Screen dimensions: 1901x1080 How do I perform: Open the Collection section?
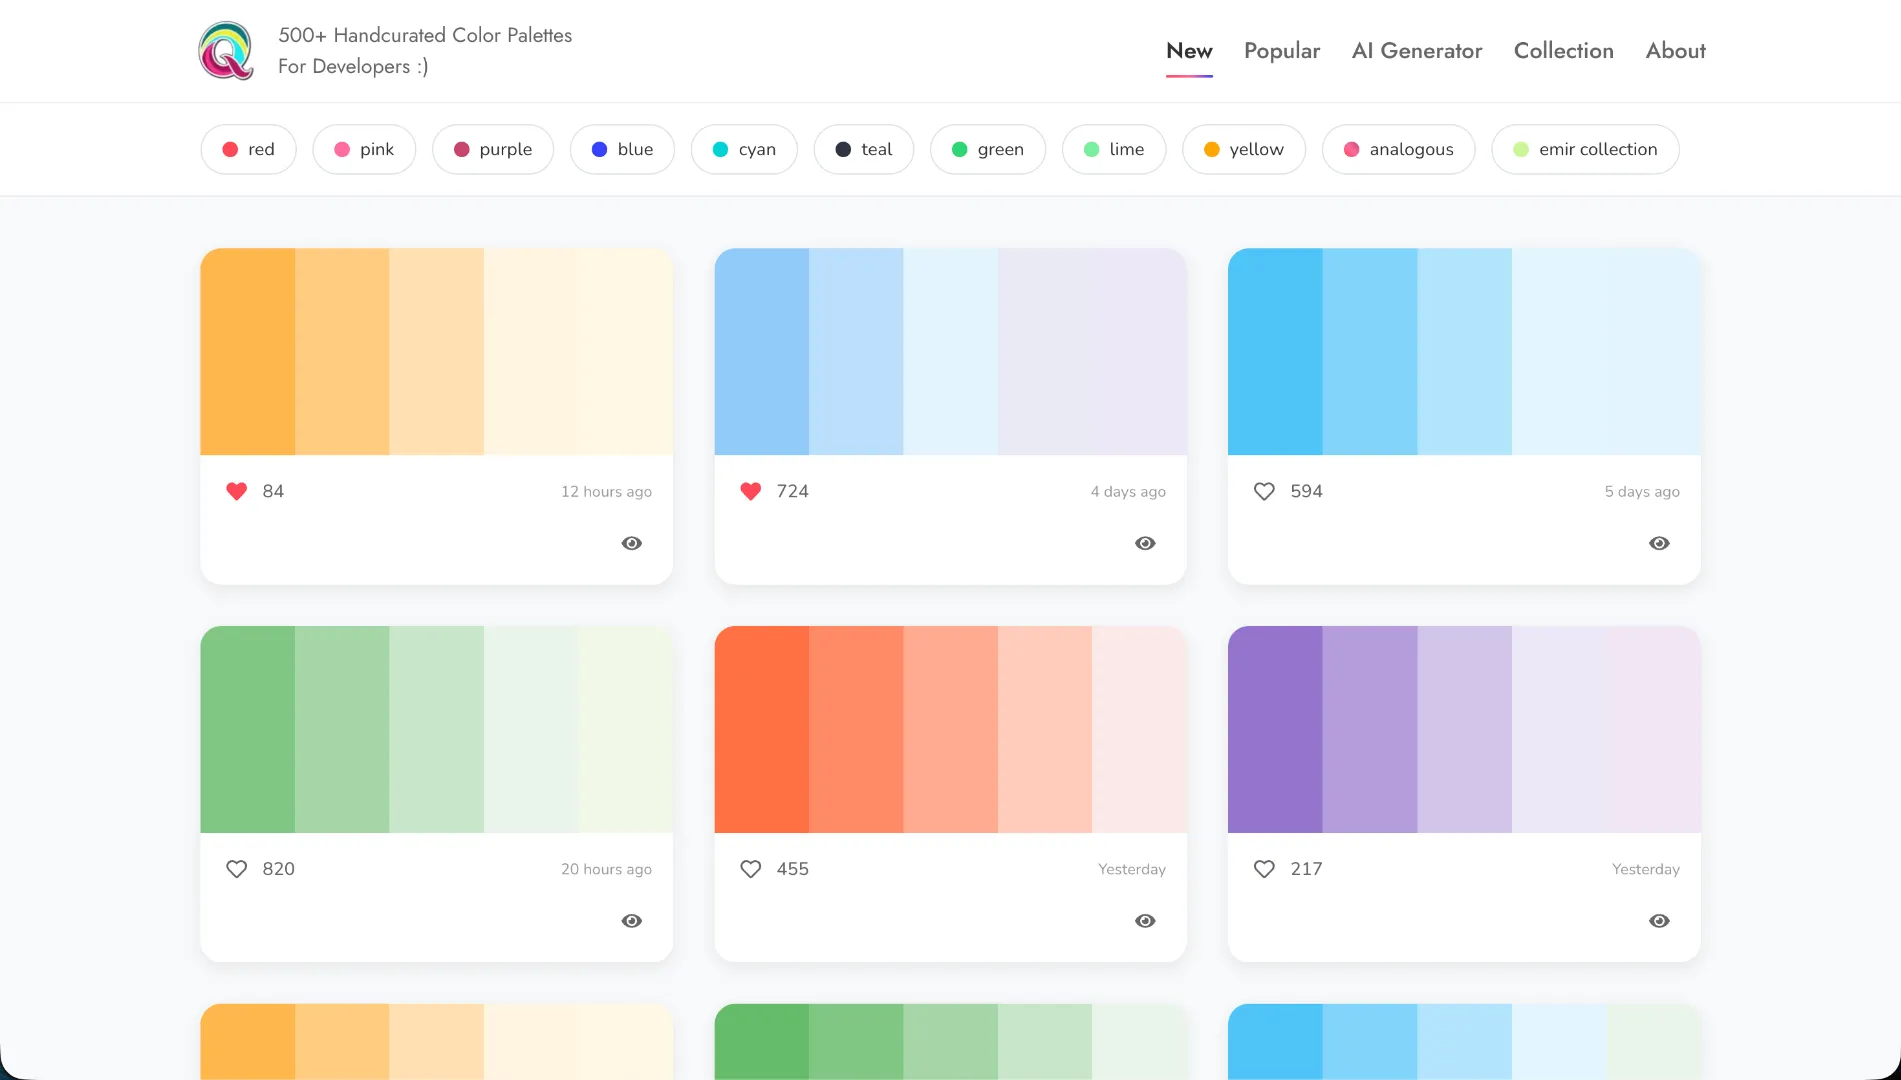(1563, 51)
